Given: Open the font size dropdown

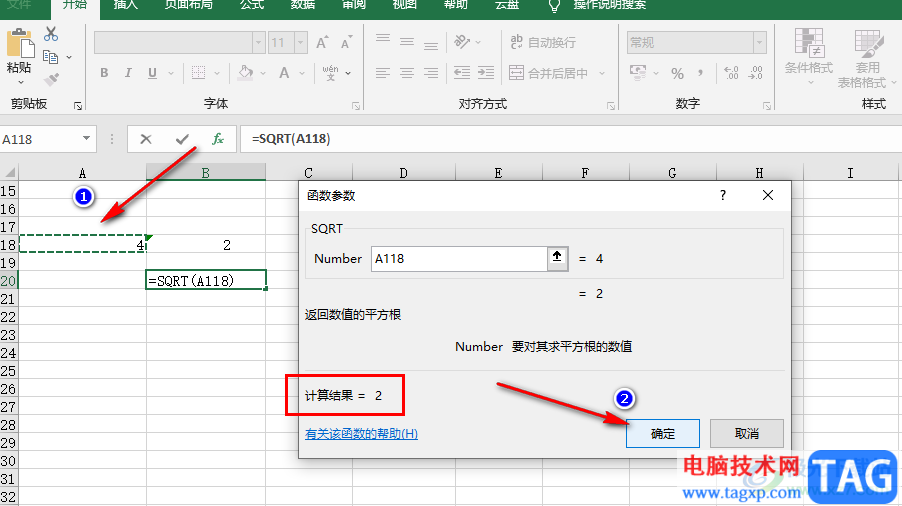Looking at the screenshot, I should pyautogui.click(x=300, y=43).
